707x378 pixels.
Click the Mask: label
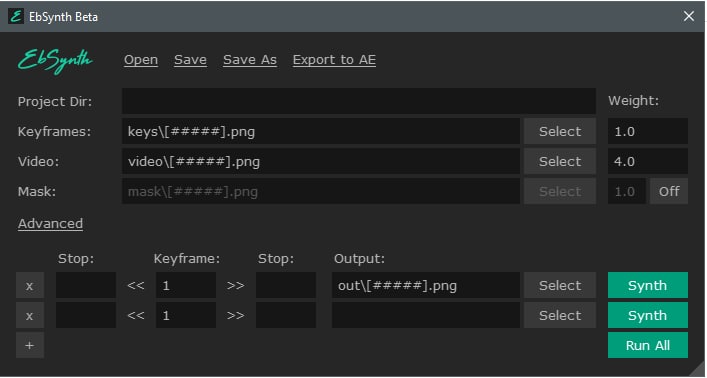(37, 191)
